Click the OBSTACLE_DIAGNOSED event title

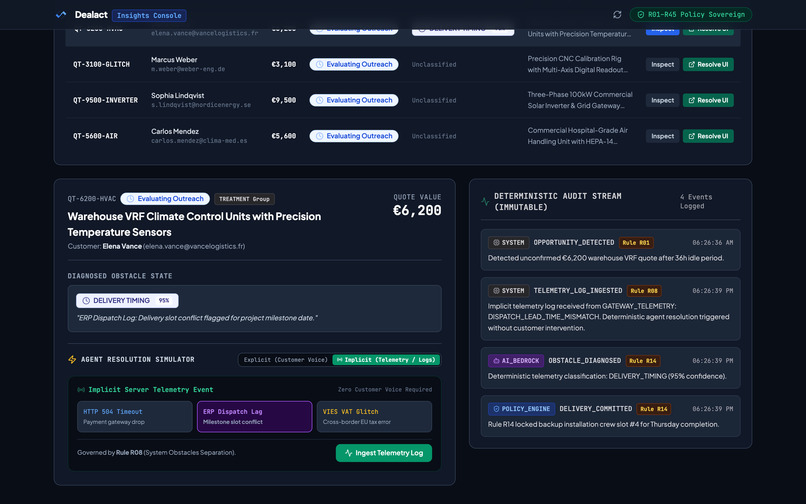(584, 361)
